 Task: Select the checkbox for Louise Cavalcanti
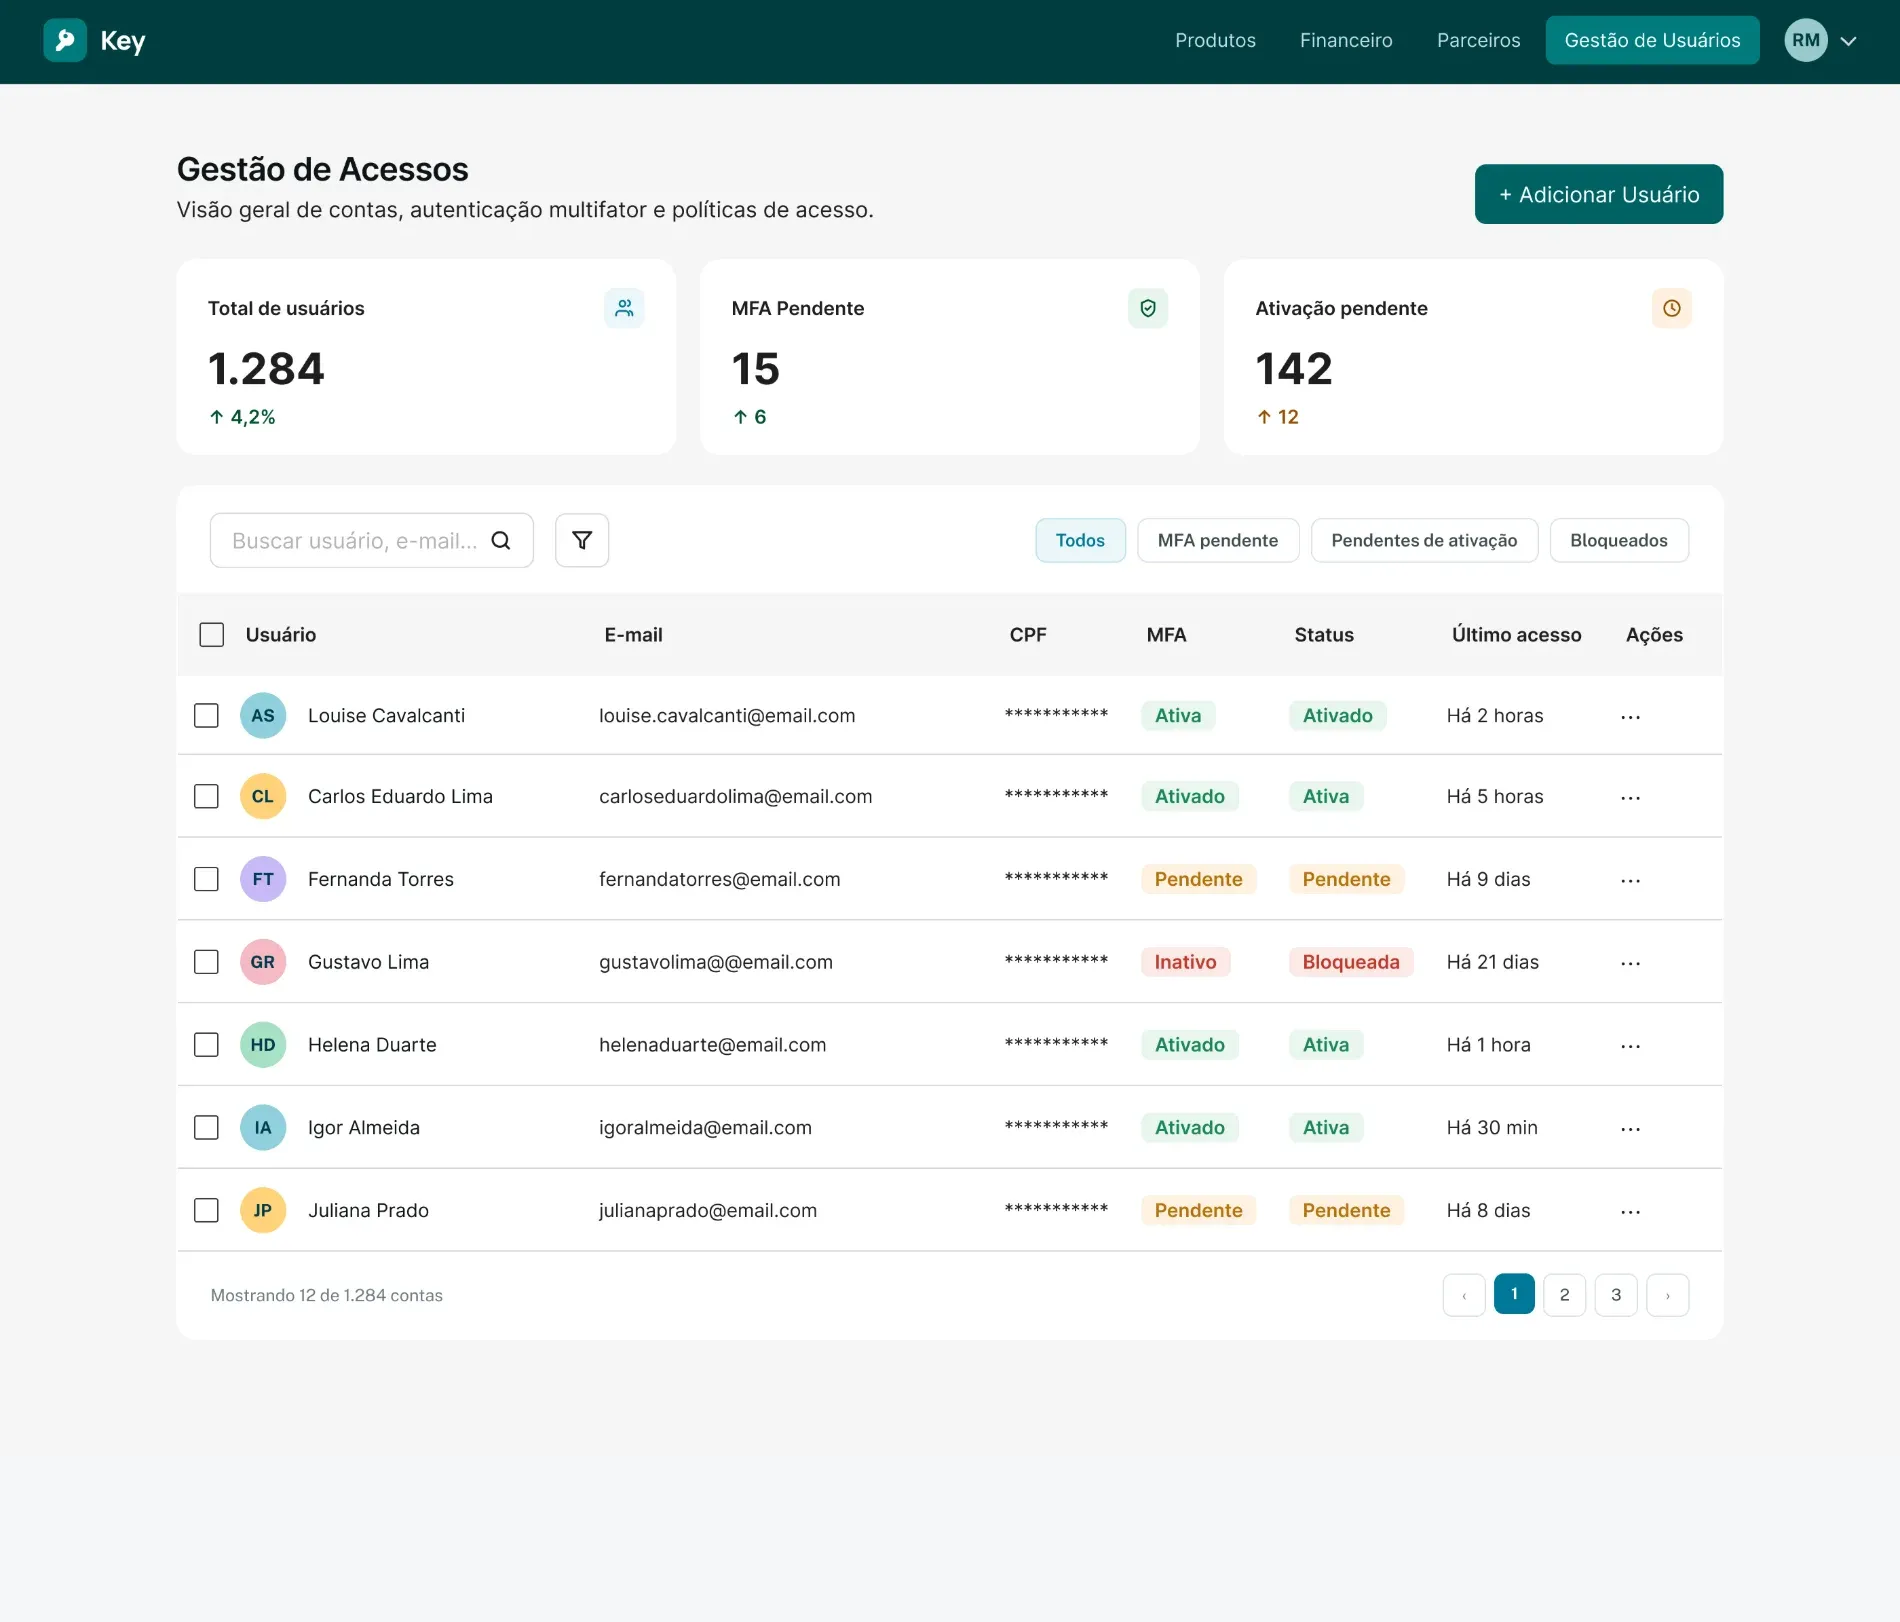[206, 715]
